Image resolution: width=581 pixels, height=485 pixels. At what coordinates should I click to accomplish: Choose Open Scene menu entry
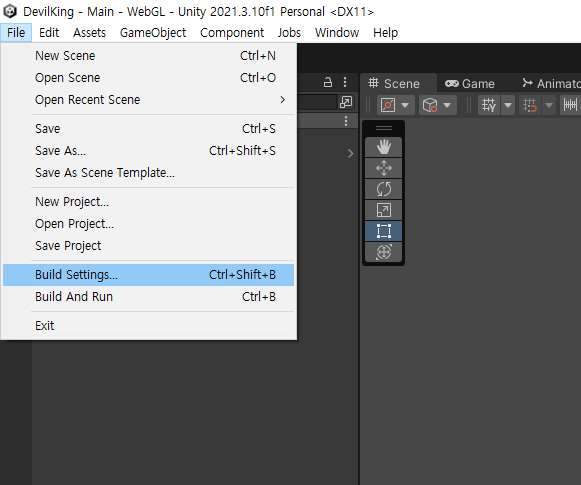coord(148,78)
